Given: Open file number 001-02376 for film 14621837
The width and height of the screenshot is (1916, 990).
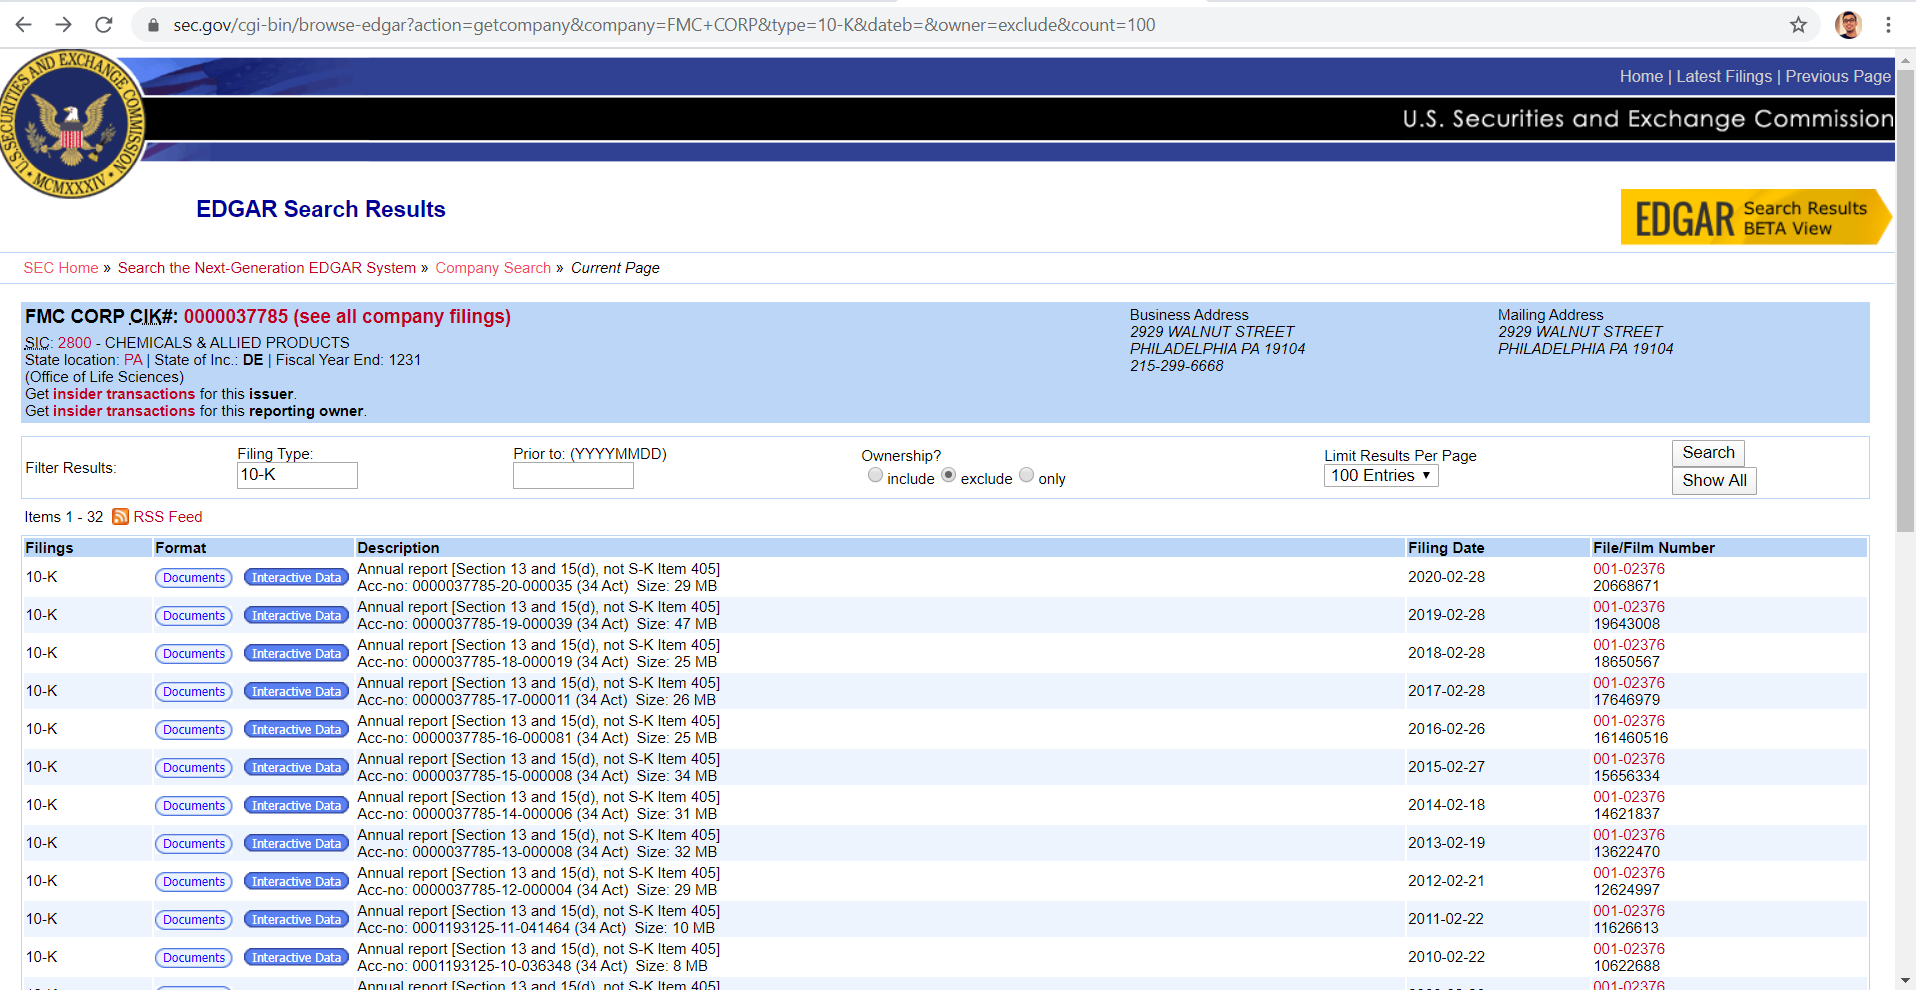Looking at the screenshot, I should (1629, 797).
